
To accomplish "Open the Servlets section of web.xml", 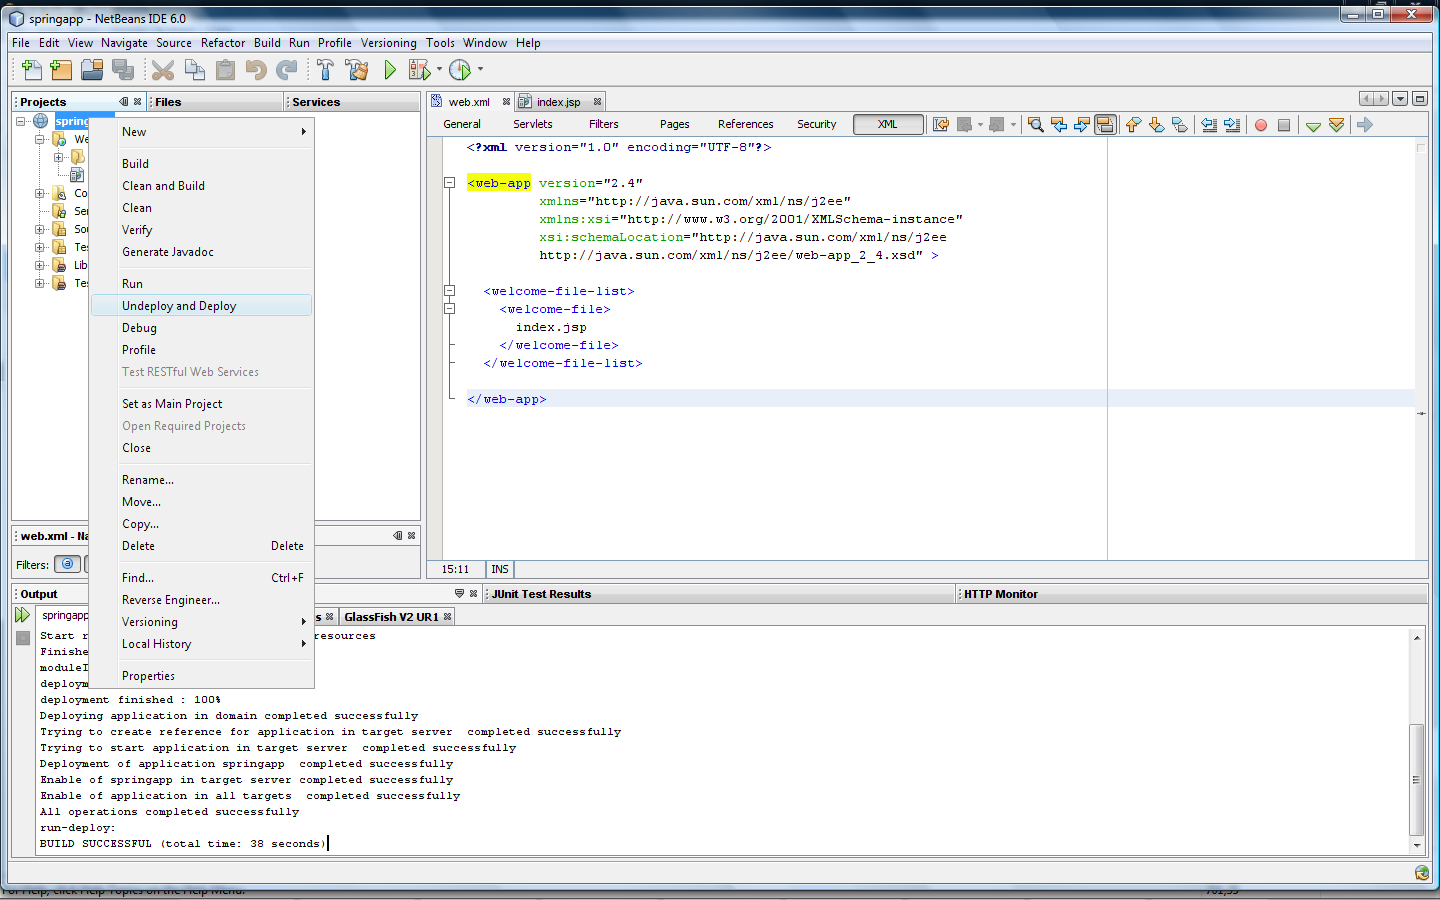I will 532,124.
